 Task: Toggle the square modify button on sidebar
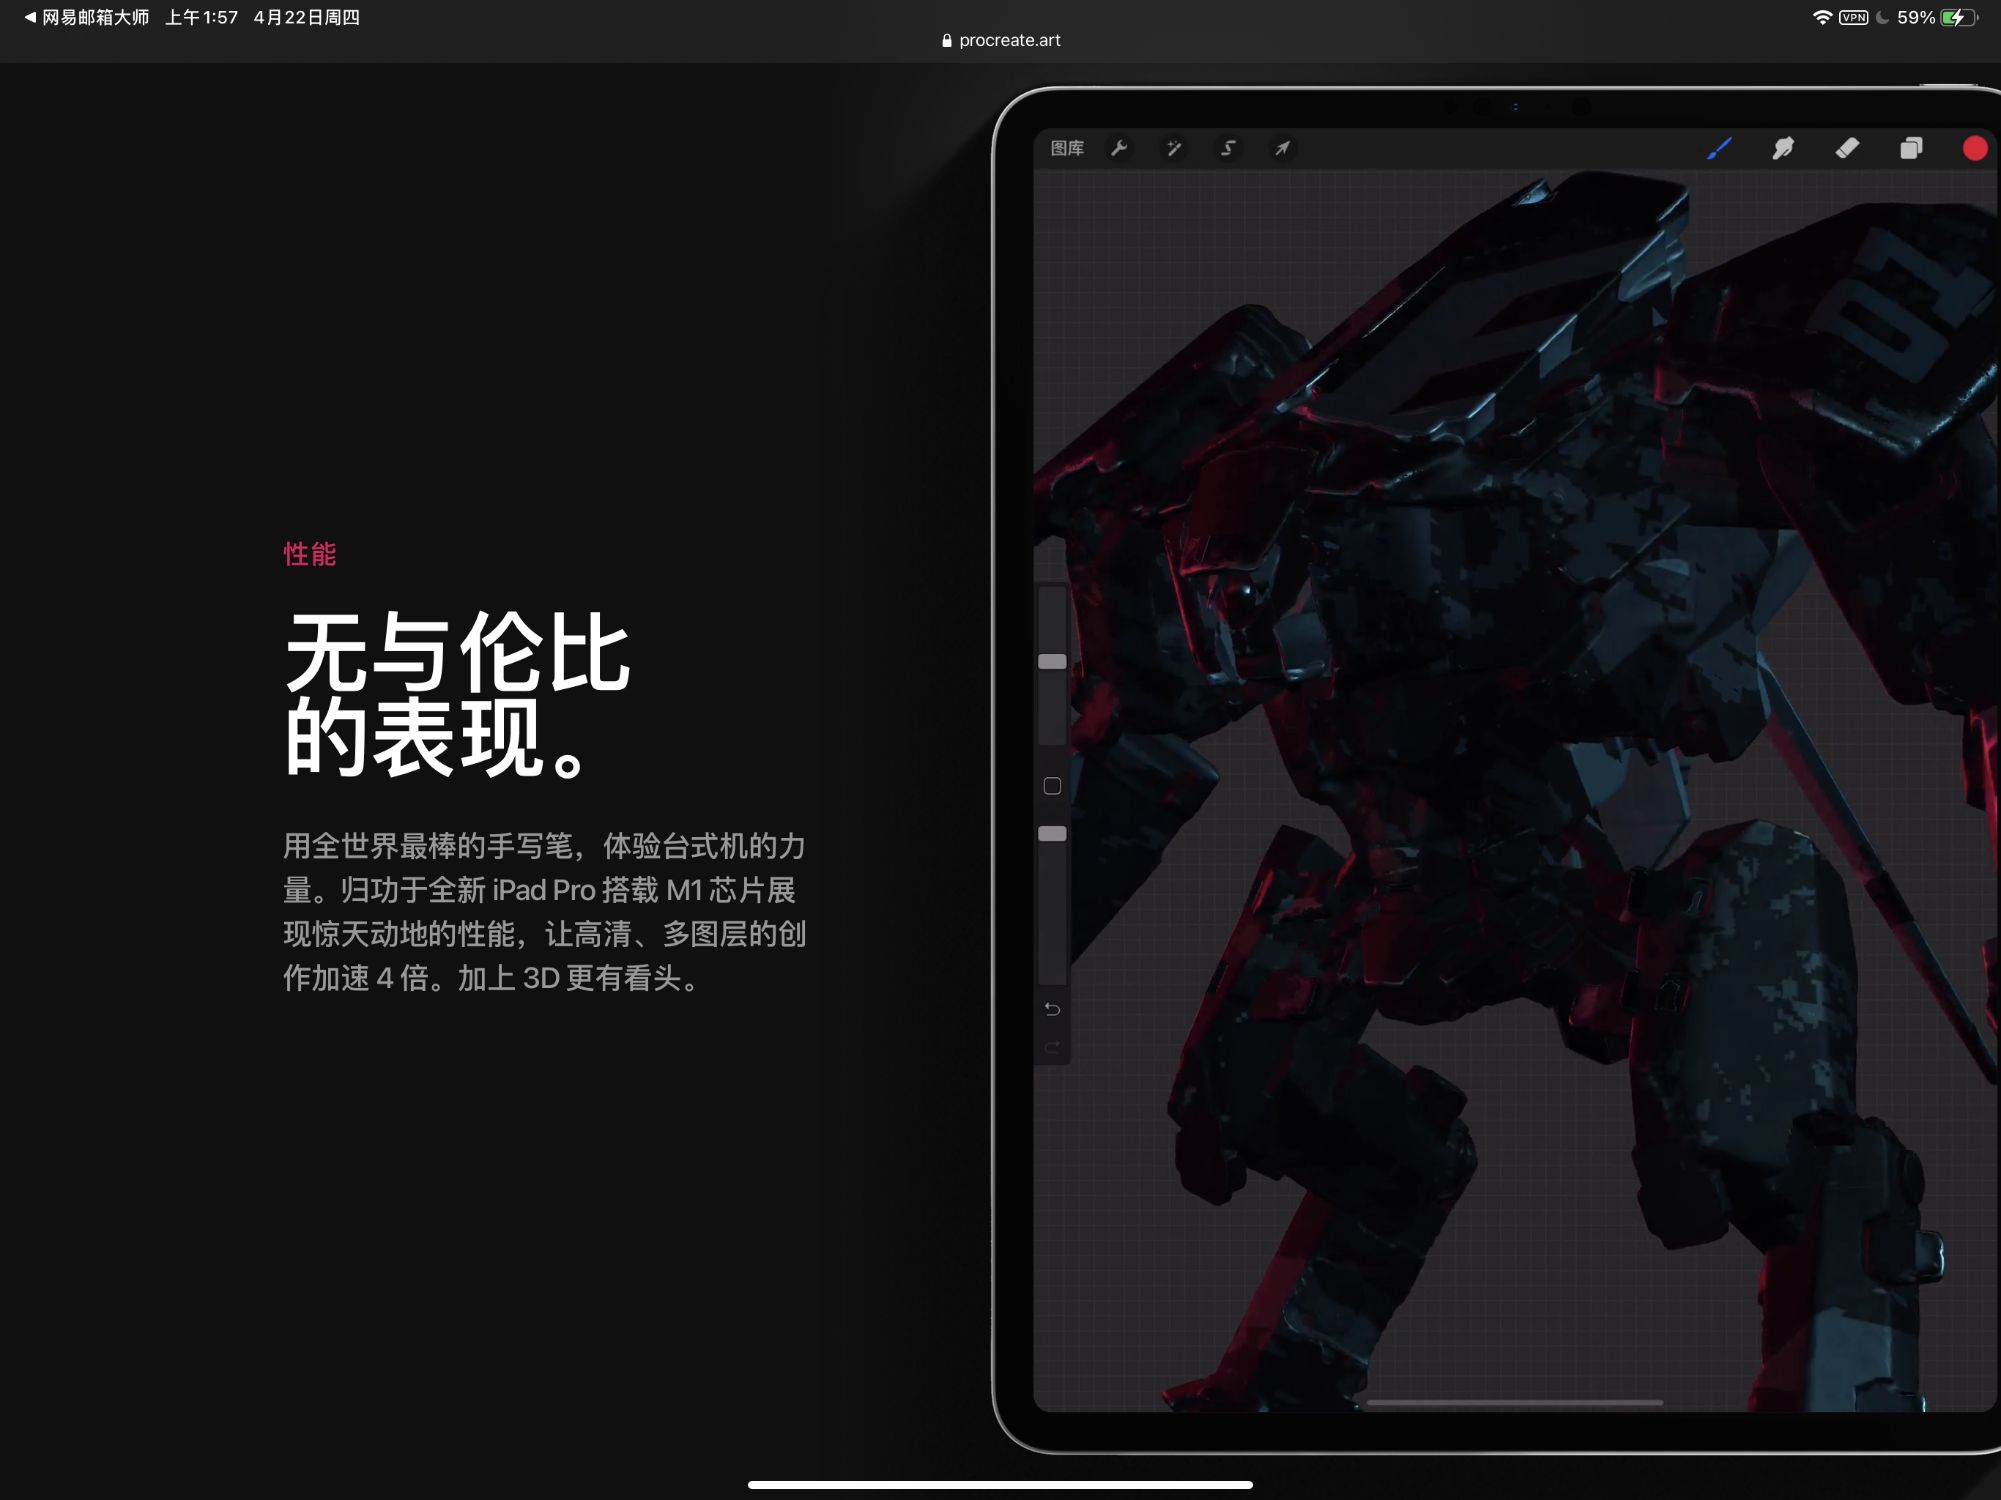point(1052,786)
